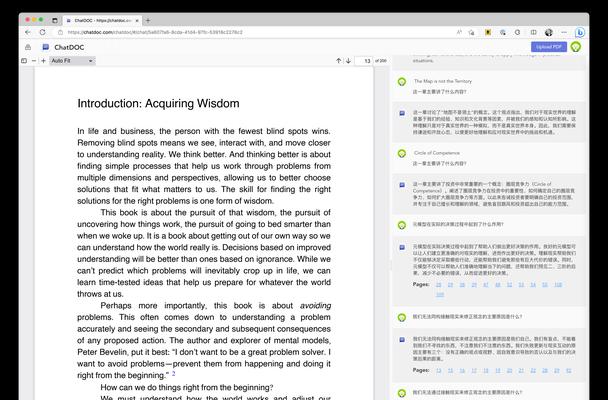Open the Auto Fit zoom dropdown
608x400 pixels.
72,61
